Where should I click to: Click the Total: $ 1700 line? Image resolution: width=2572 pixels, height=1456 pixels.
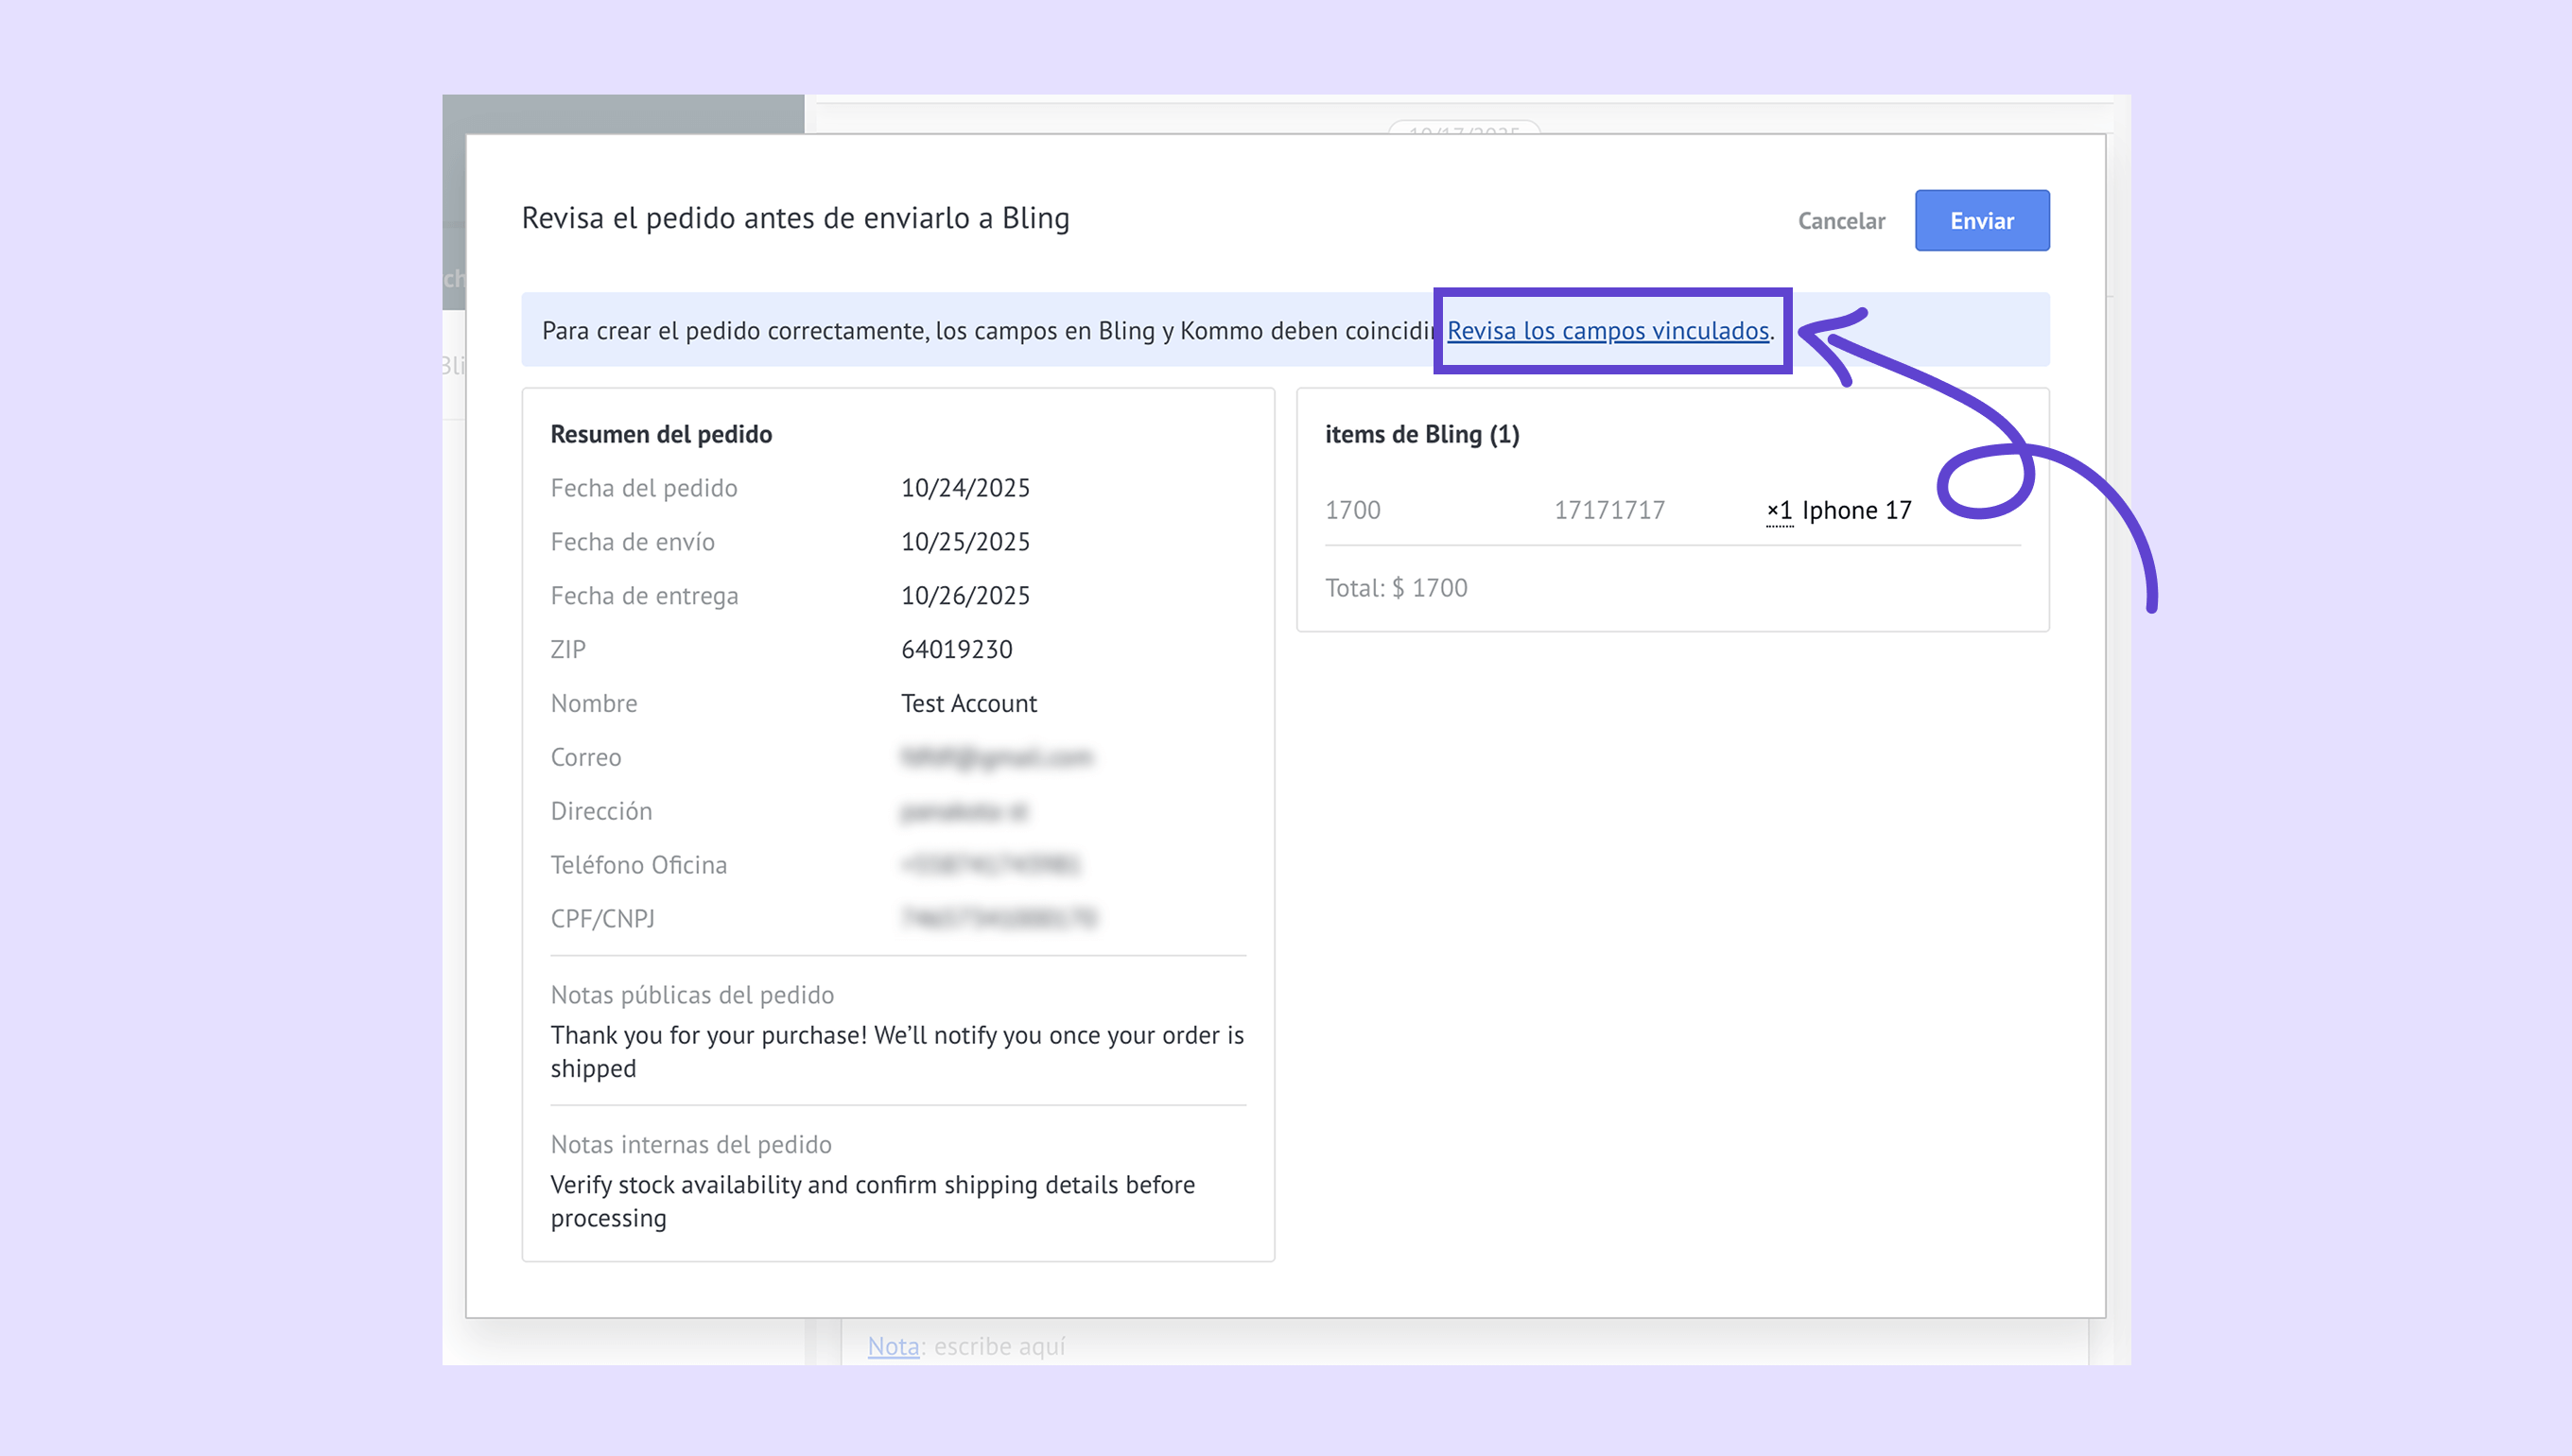click(x=1396, y=588)
